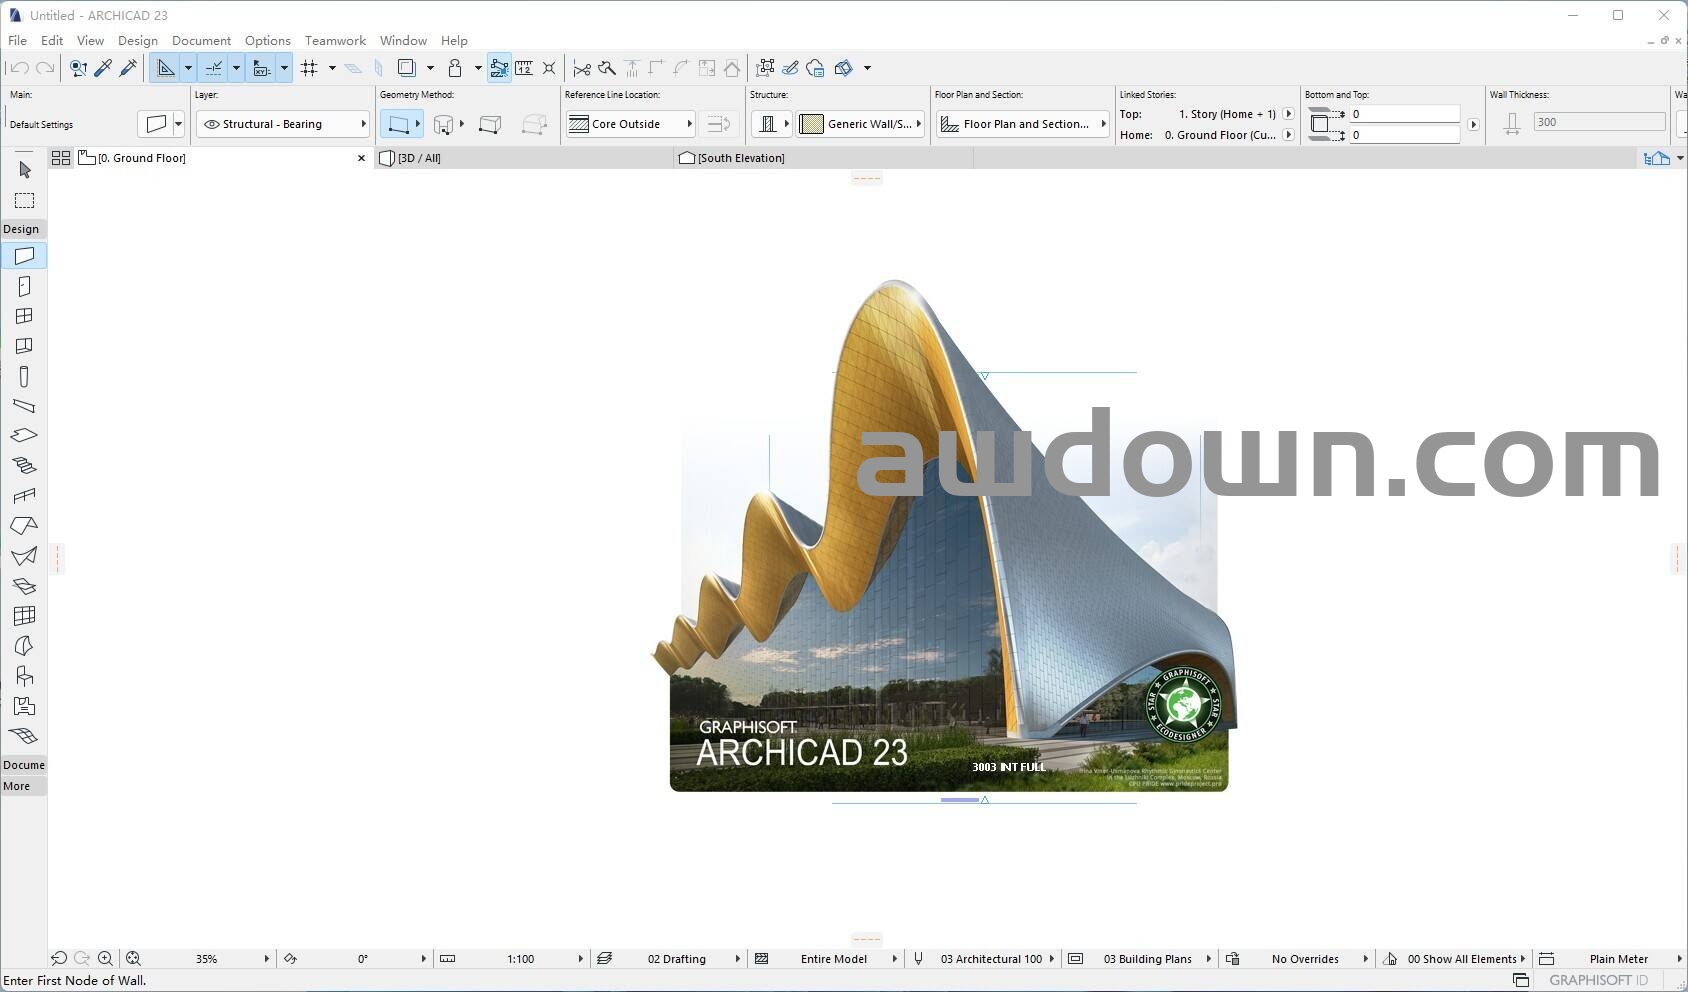Open the Teamwork menu
This screenshot has width=1688, height=992.
(335, 41)
